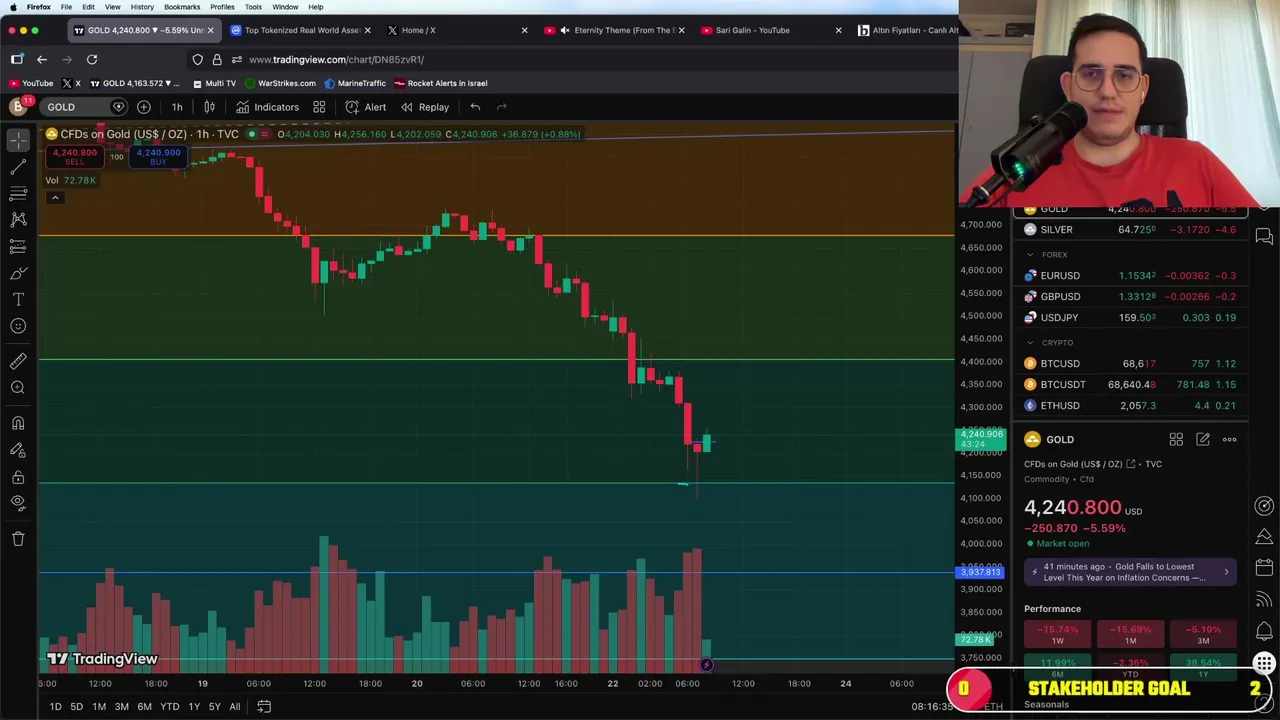Collapse the indicator legend arrow

(55, 198)
